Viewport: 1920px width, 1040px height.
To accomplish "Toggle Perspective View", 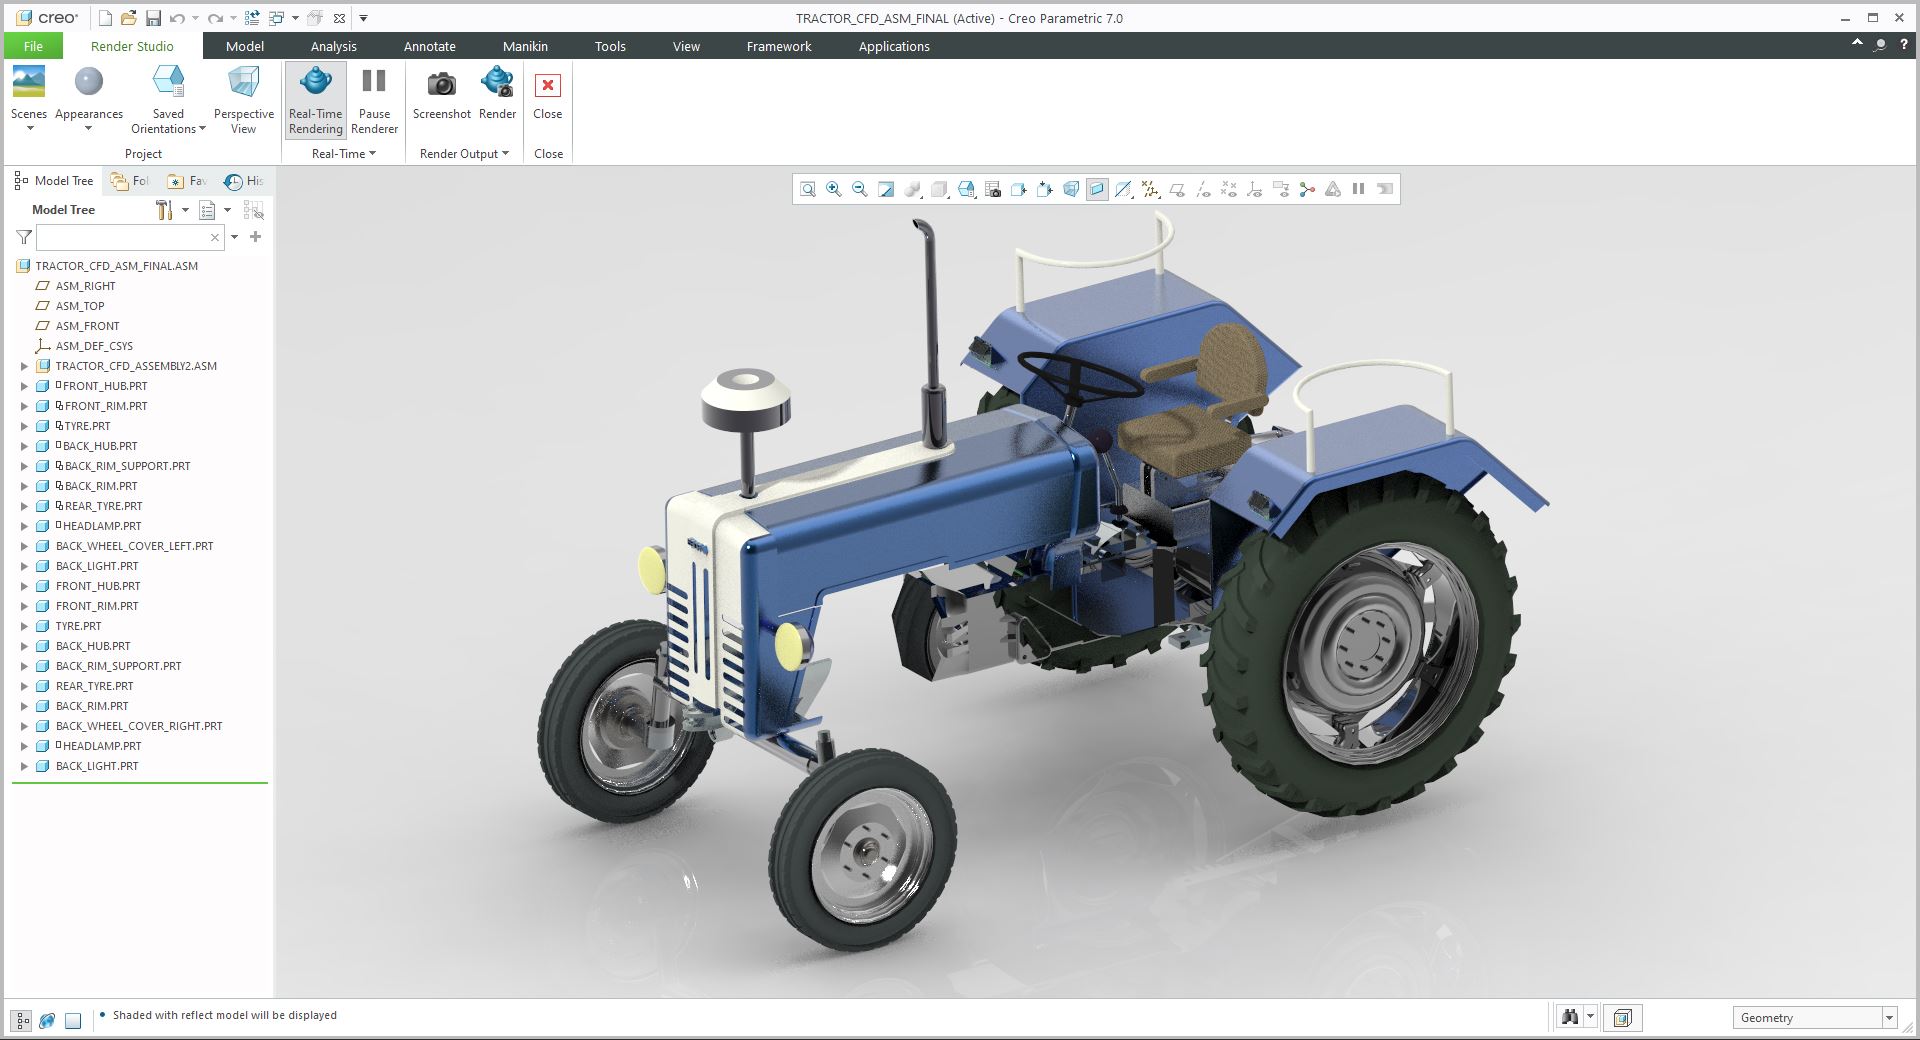I will (243, 99).
